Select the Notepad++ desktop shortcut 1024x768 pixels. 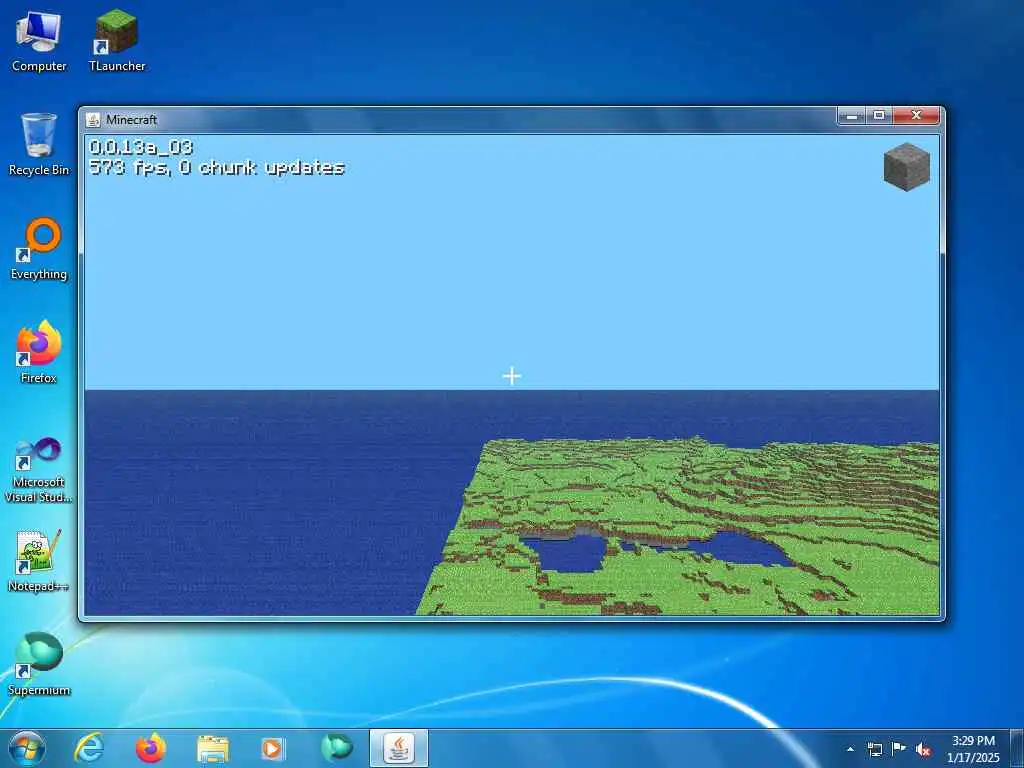point(39,560)
